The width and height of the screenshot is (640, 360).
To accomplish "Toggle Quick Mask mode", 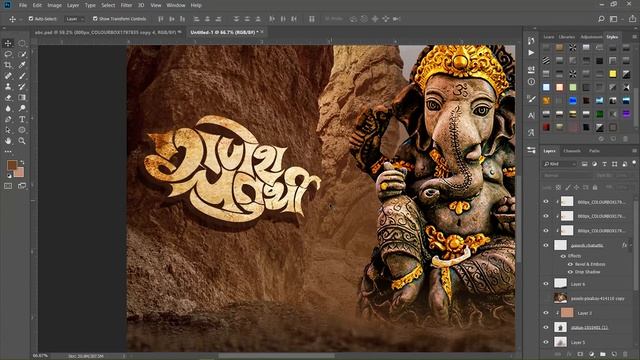I will coord(8,186).
